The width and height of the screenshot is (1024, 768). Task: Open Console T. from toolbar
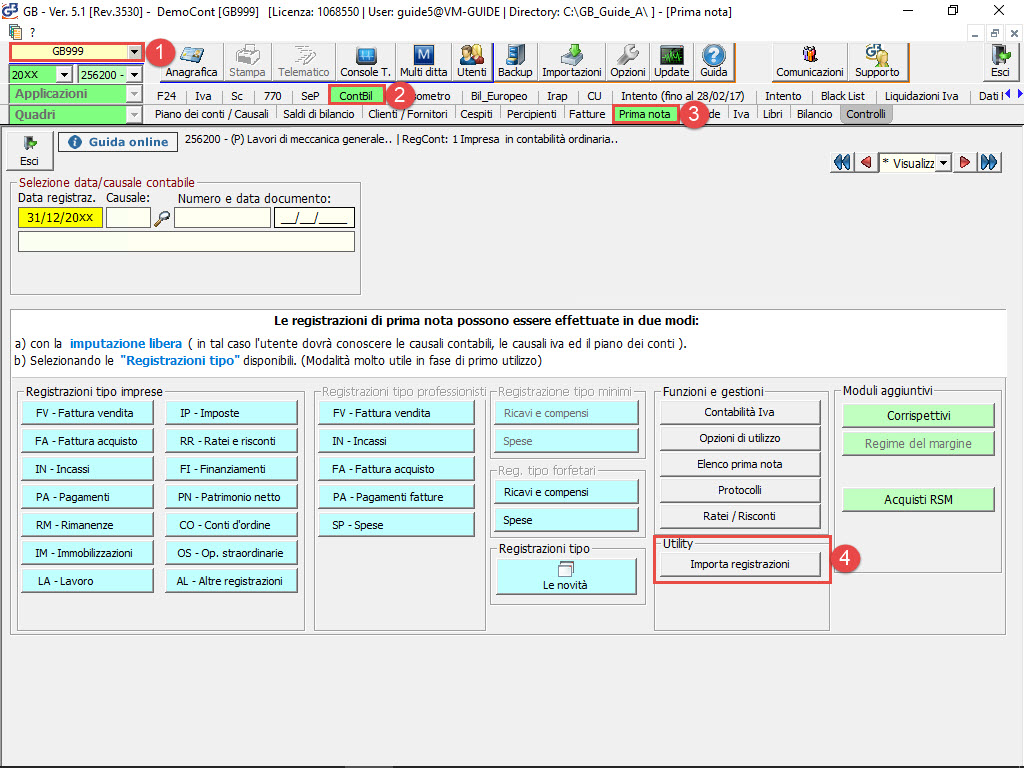pos(365,61)
